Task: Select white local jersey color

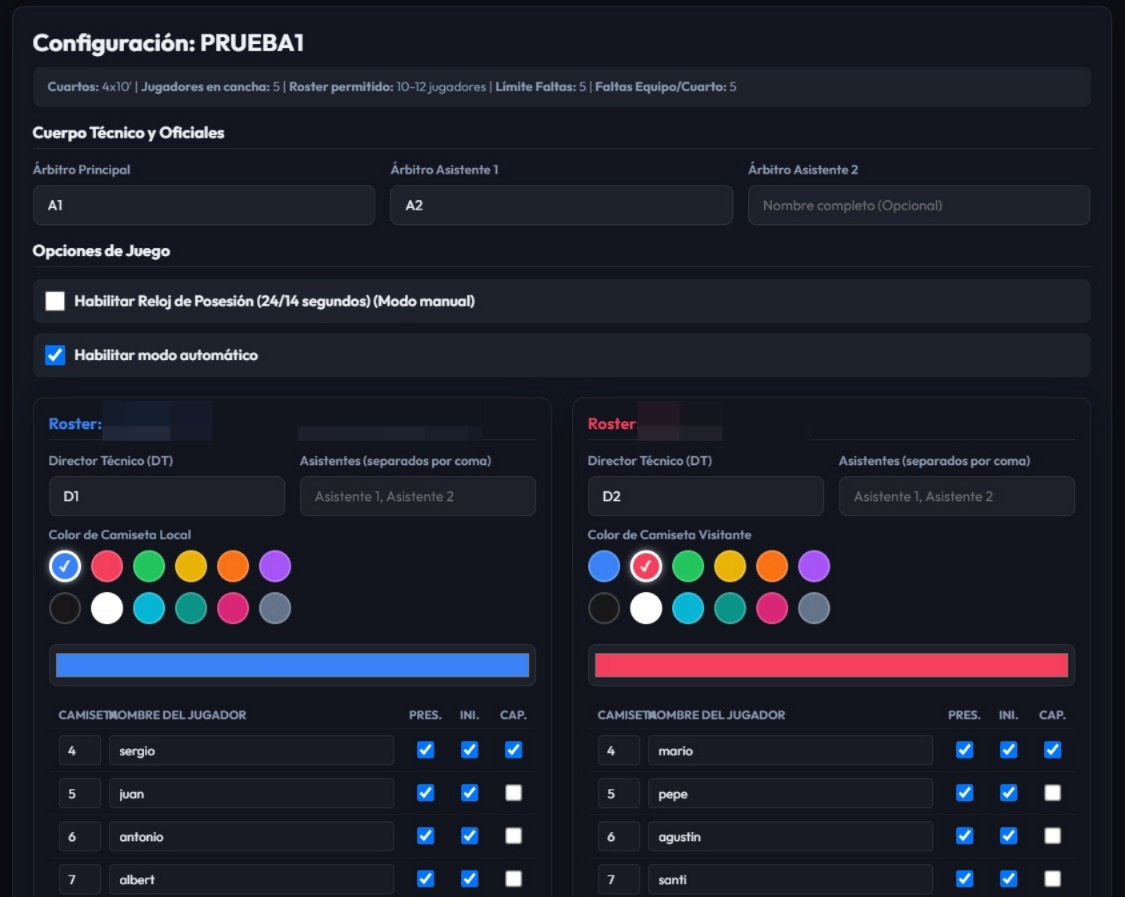Action: point(107,609)
